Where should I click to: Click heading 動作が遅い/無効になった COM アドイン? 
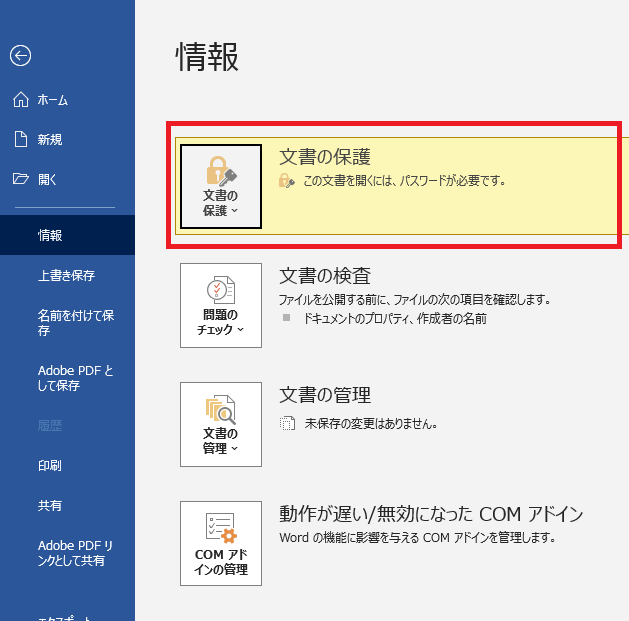click(431, 514)
